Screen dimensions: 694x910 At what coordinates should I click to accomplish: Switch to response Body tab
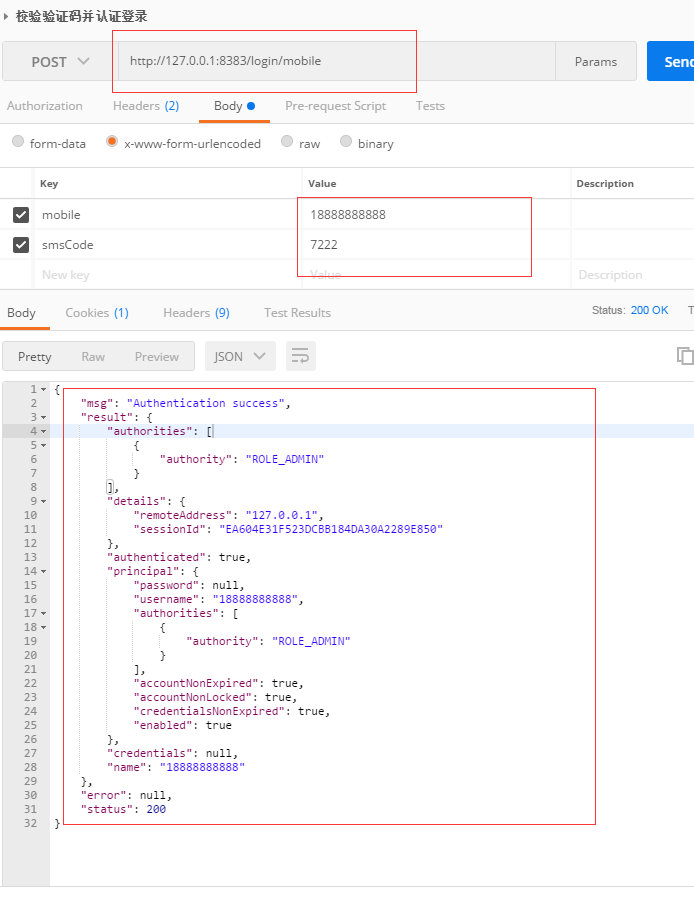[21, 313]
